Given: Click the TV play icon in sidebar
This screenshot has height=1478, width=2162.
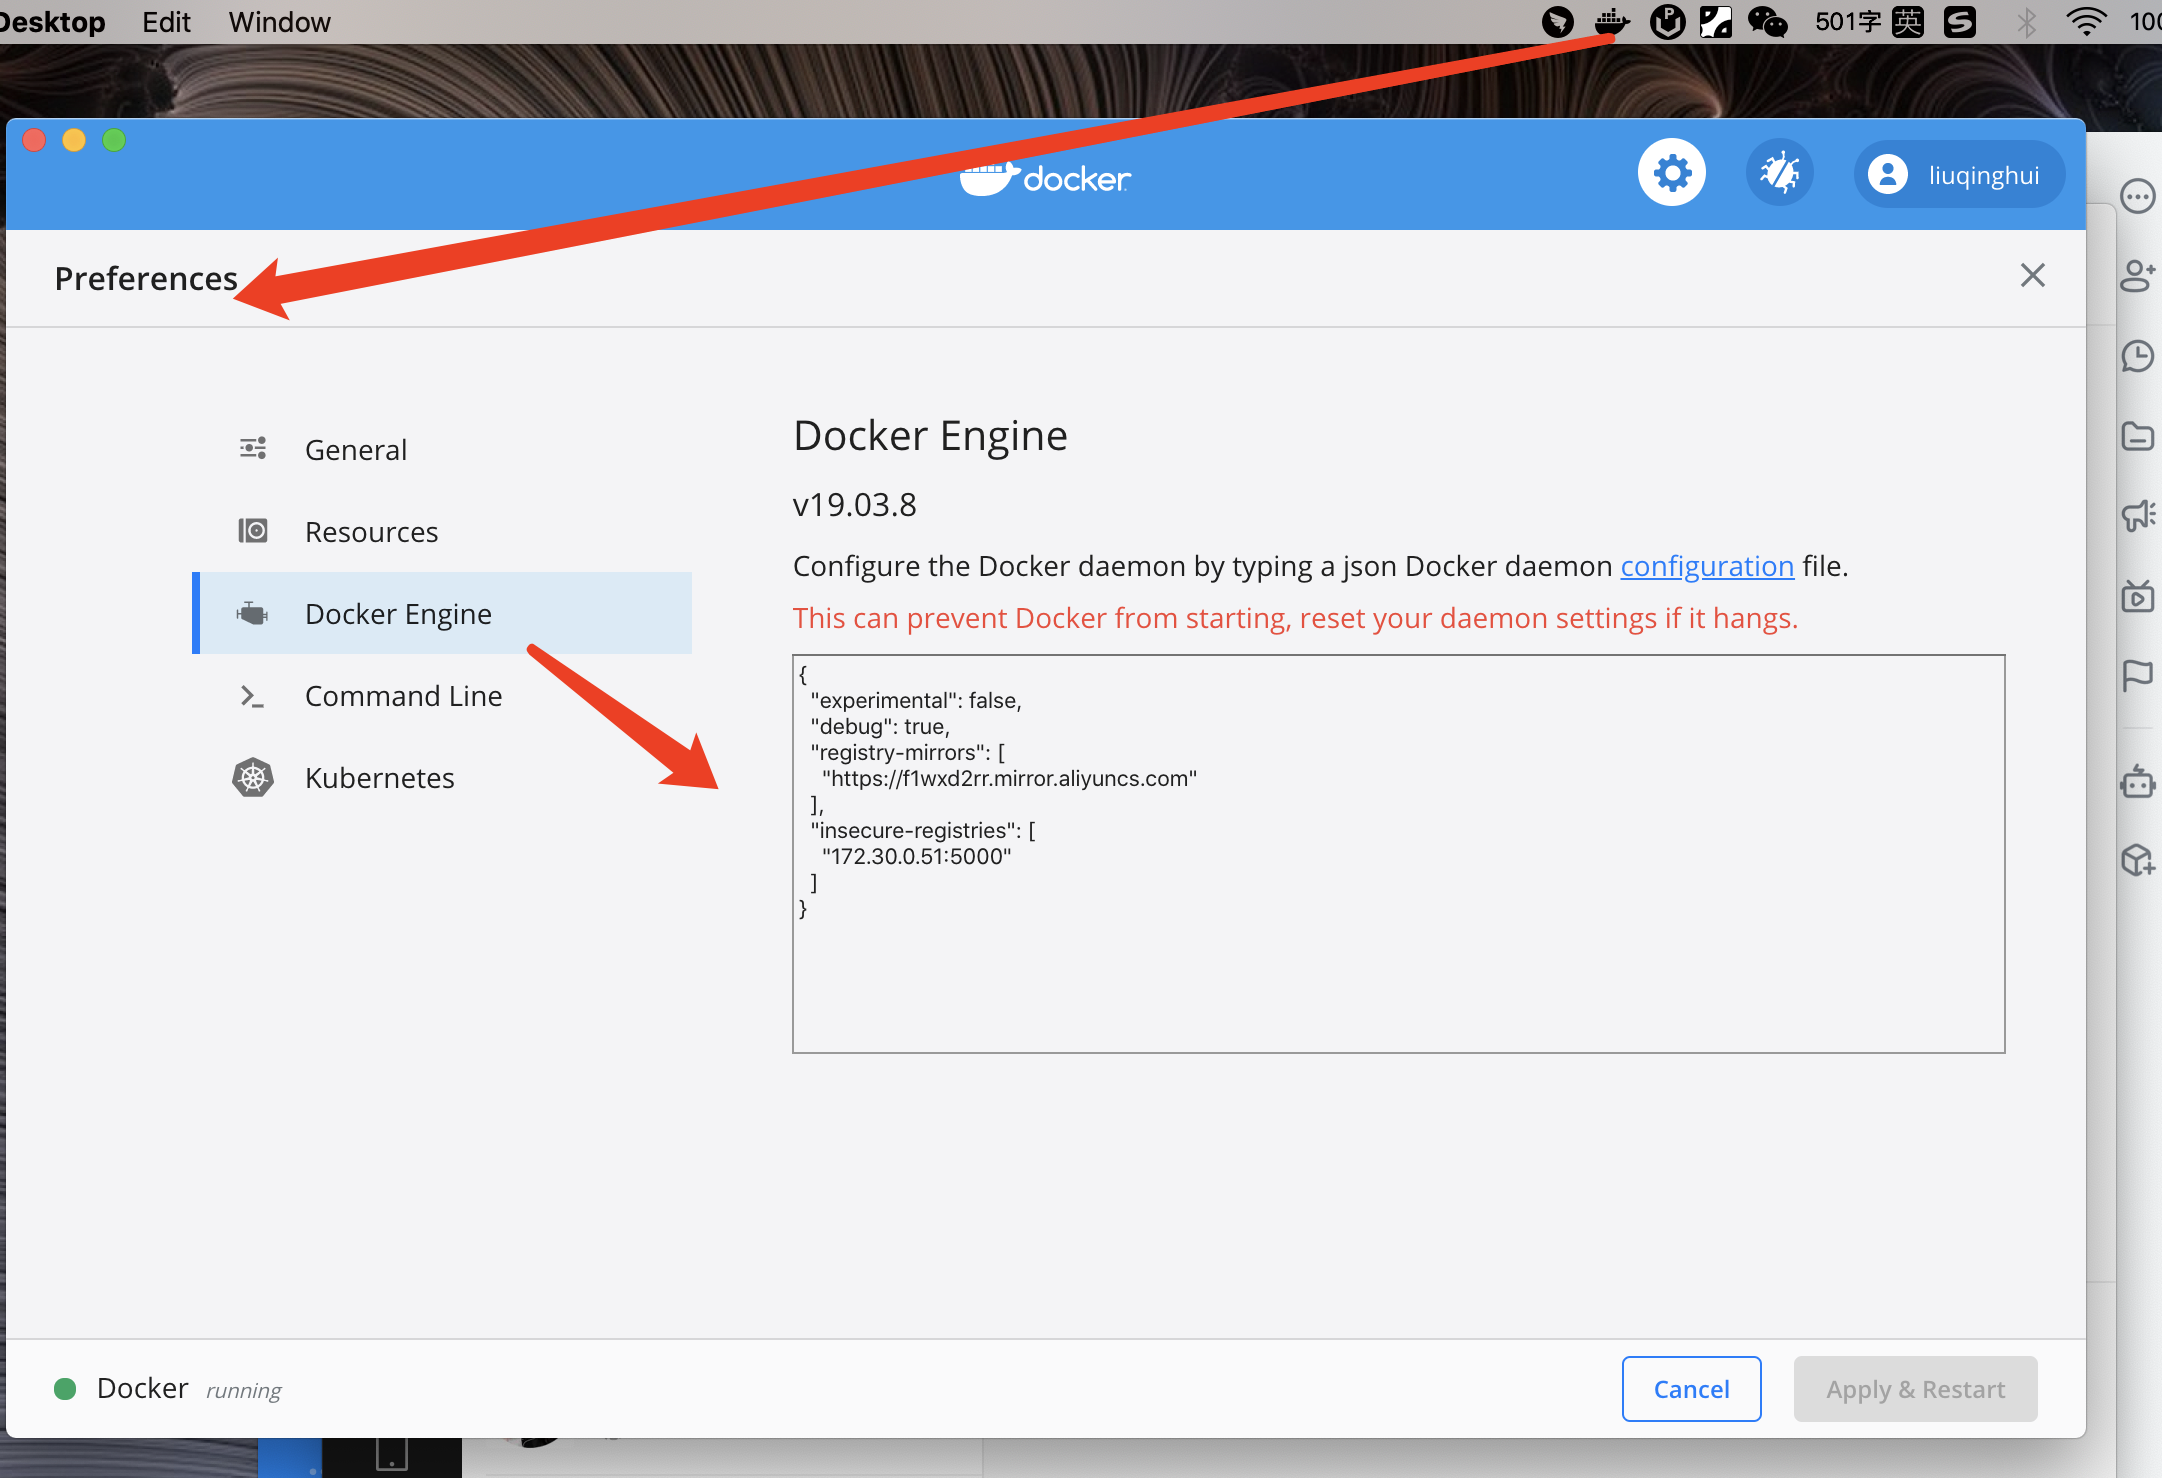Looking at the screenshot, I should pos(2138,596).
